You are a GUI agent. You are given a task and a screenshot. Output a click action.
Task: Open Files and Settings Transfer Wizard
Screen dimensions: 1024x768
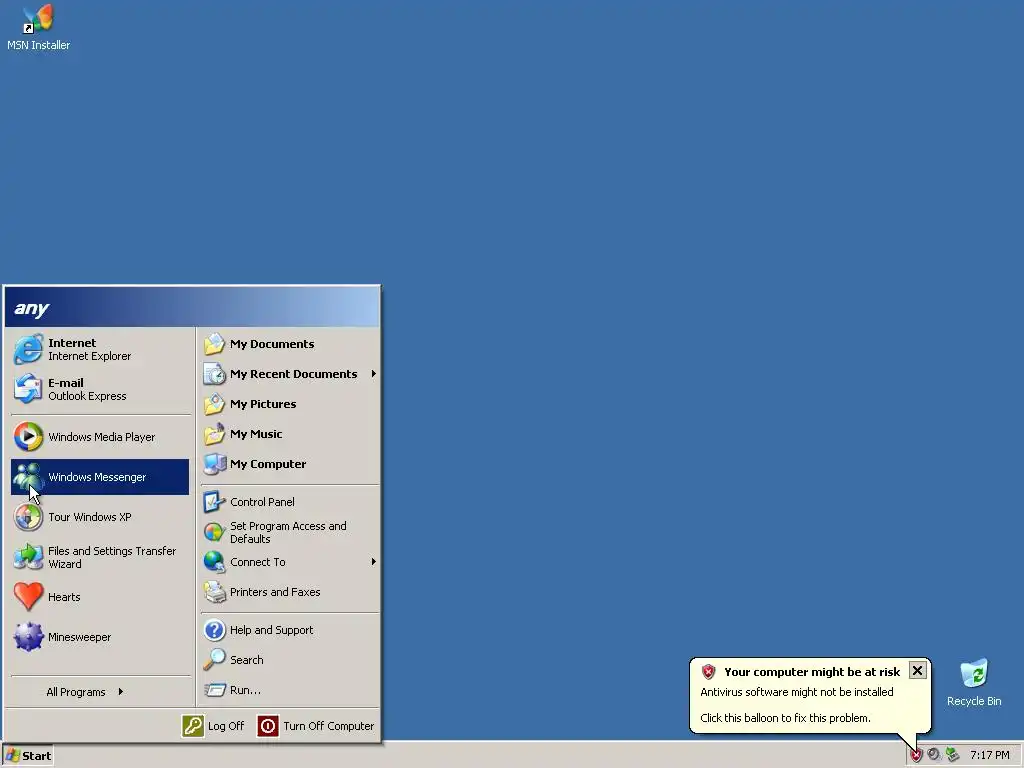[100, 557]
